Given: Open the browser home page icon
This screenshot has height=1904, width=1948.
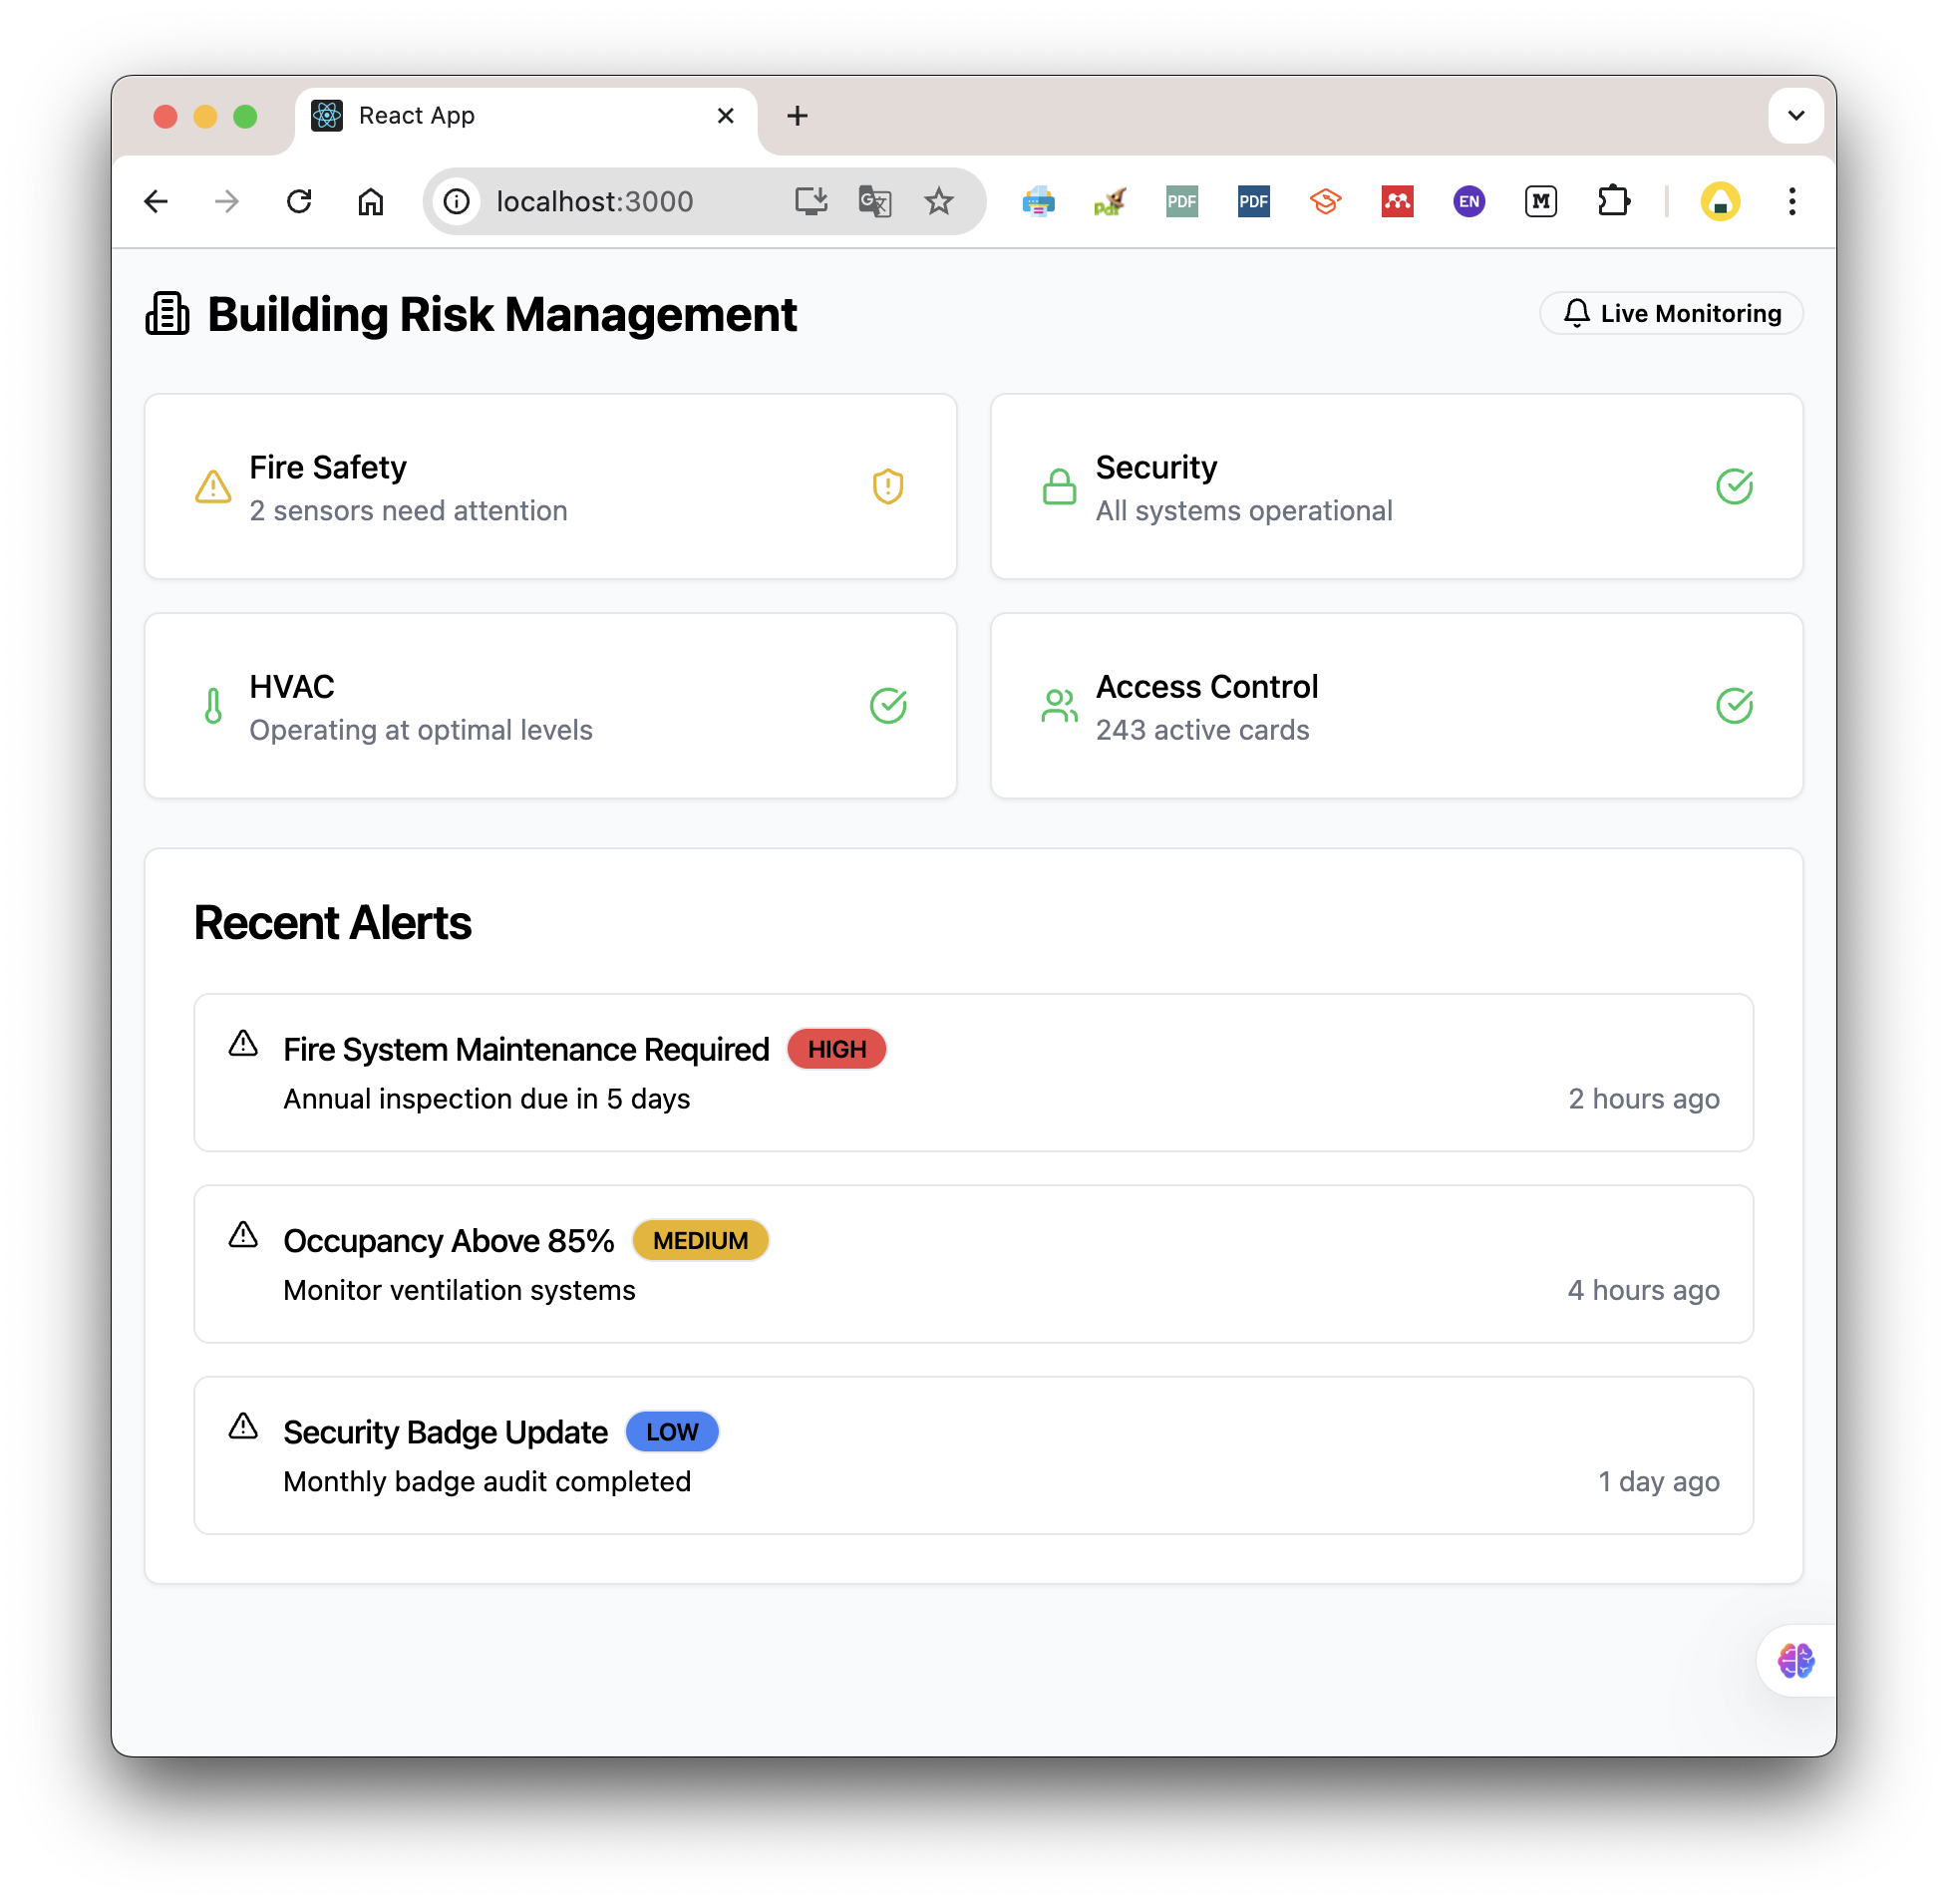Looking at the screenshot, I should (x=371, y=202).
